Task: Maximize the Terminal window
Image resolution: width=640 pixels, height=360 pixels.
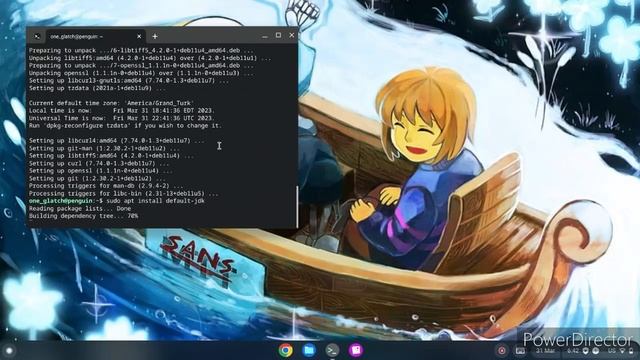Action: pyautogui.click(x=278, y=36)
